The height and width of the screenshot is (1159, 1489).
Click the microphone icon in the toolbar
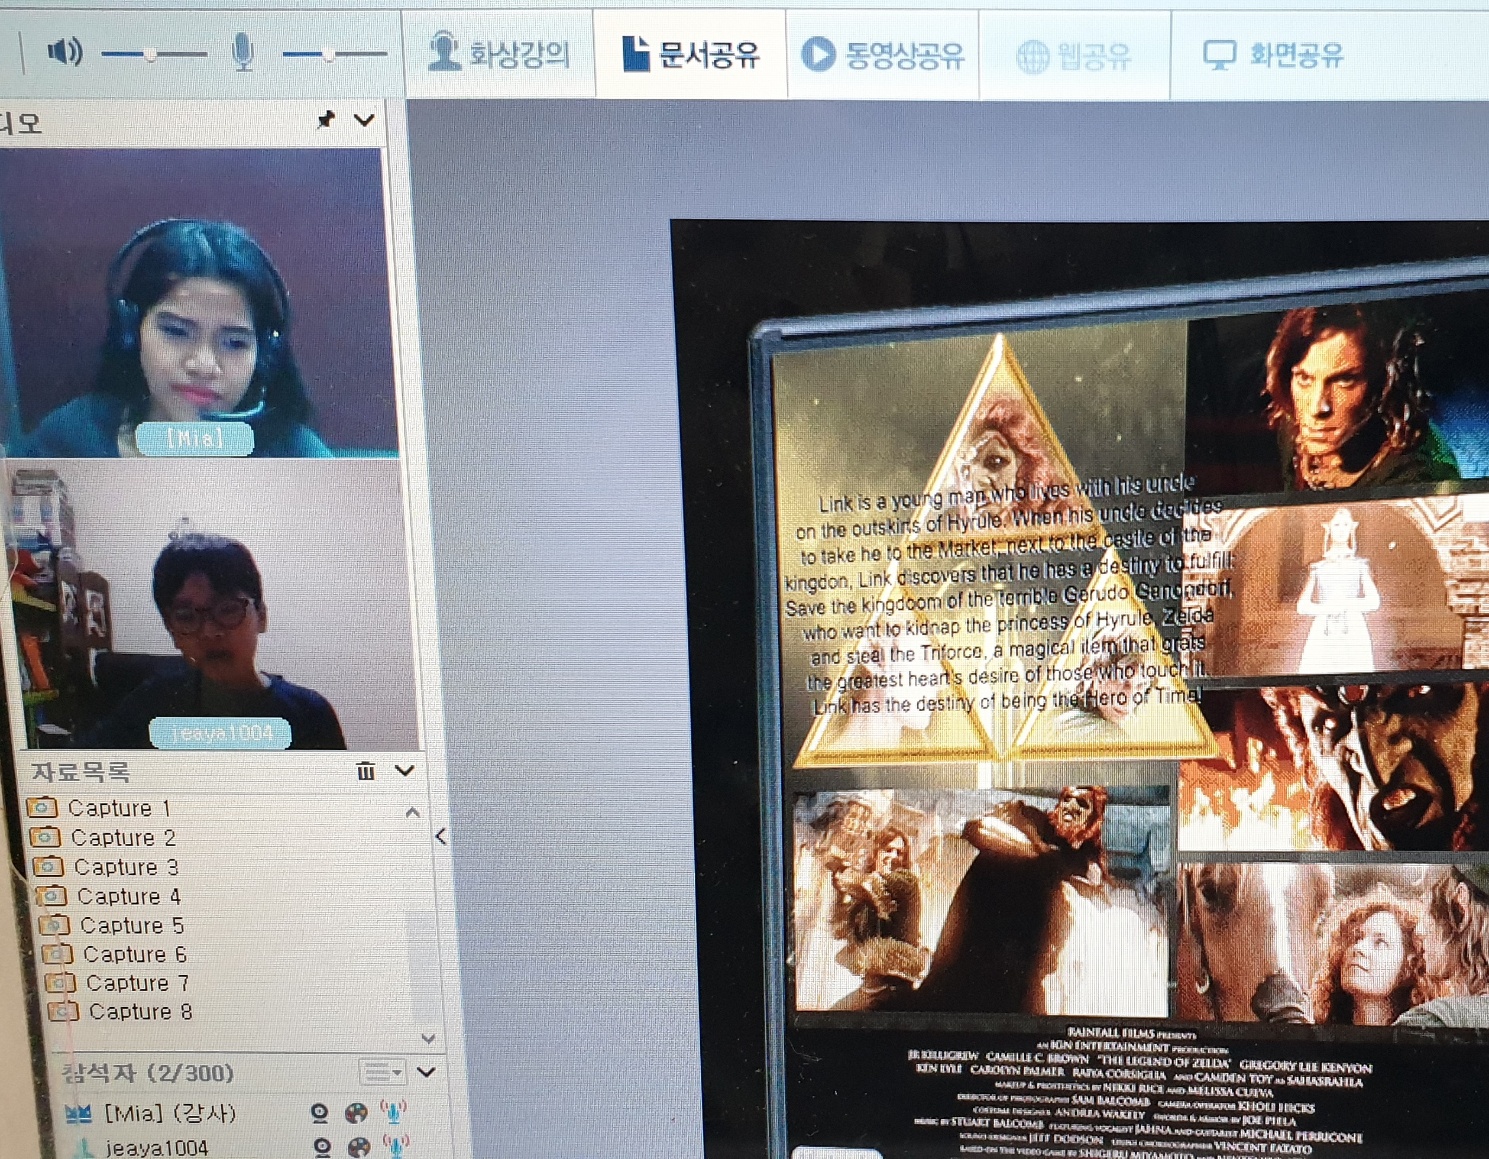coord(242,52)
